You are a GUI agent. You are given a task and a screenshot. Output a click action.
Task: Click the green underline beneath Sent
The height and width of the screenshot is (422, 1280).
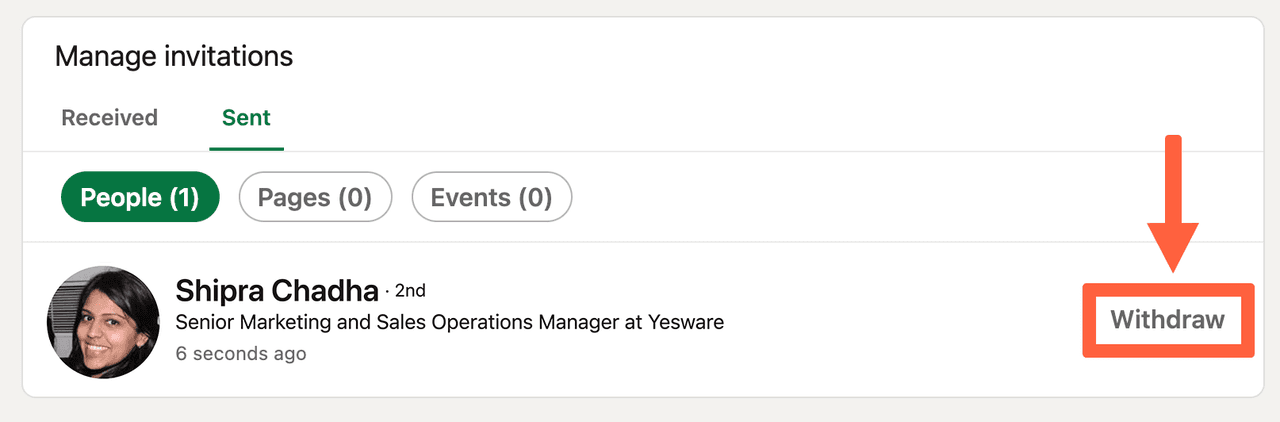tap(246, 149)
